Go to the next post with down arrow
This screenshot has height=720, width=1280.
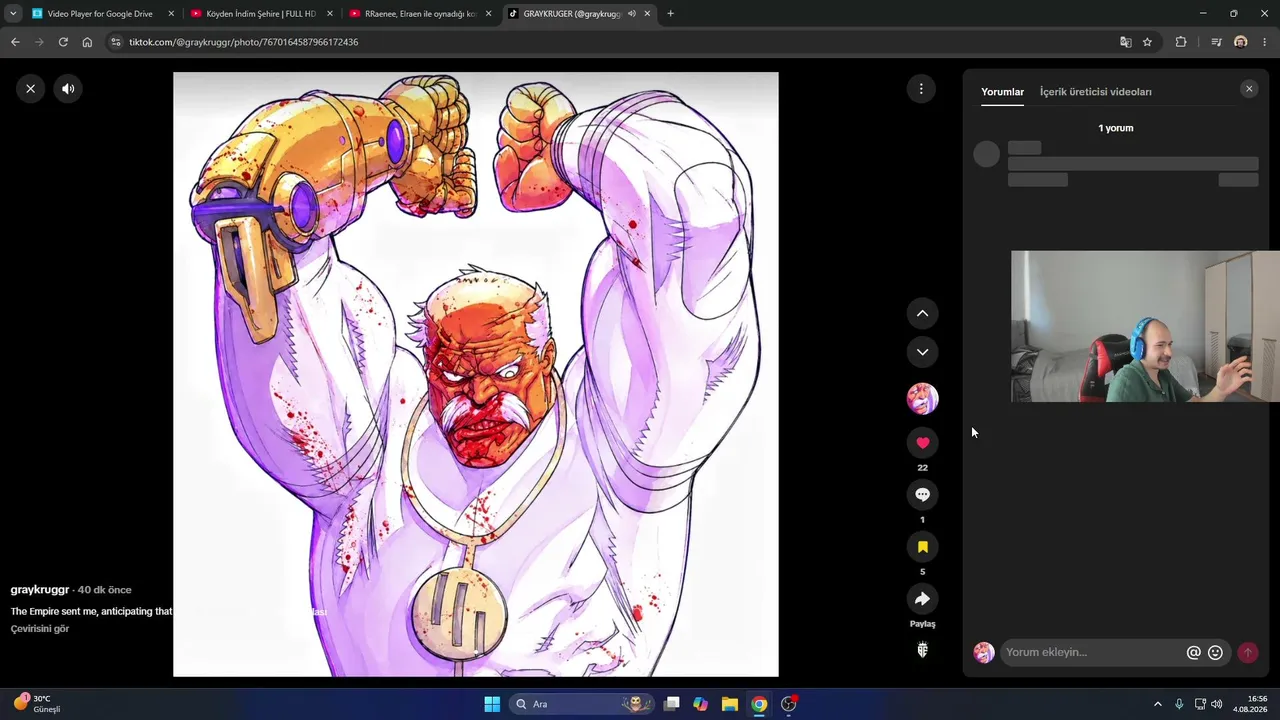pyautogui.click(x=922, y=352)
